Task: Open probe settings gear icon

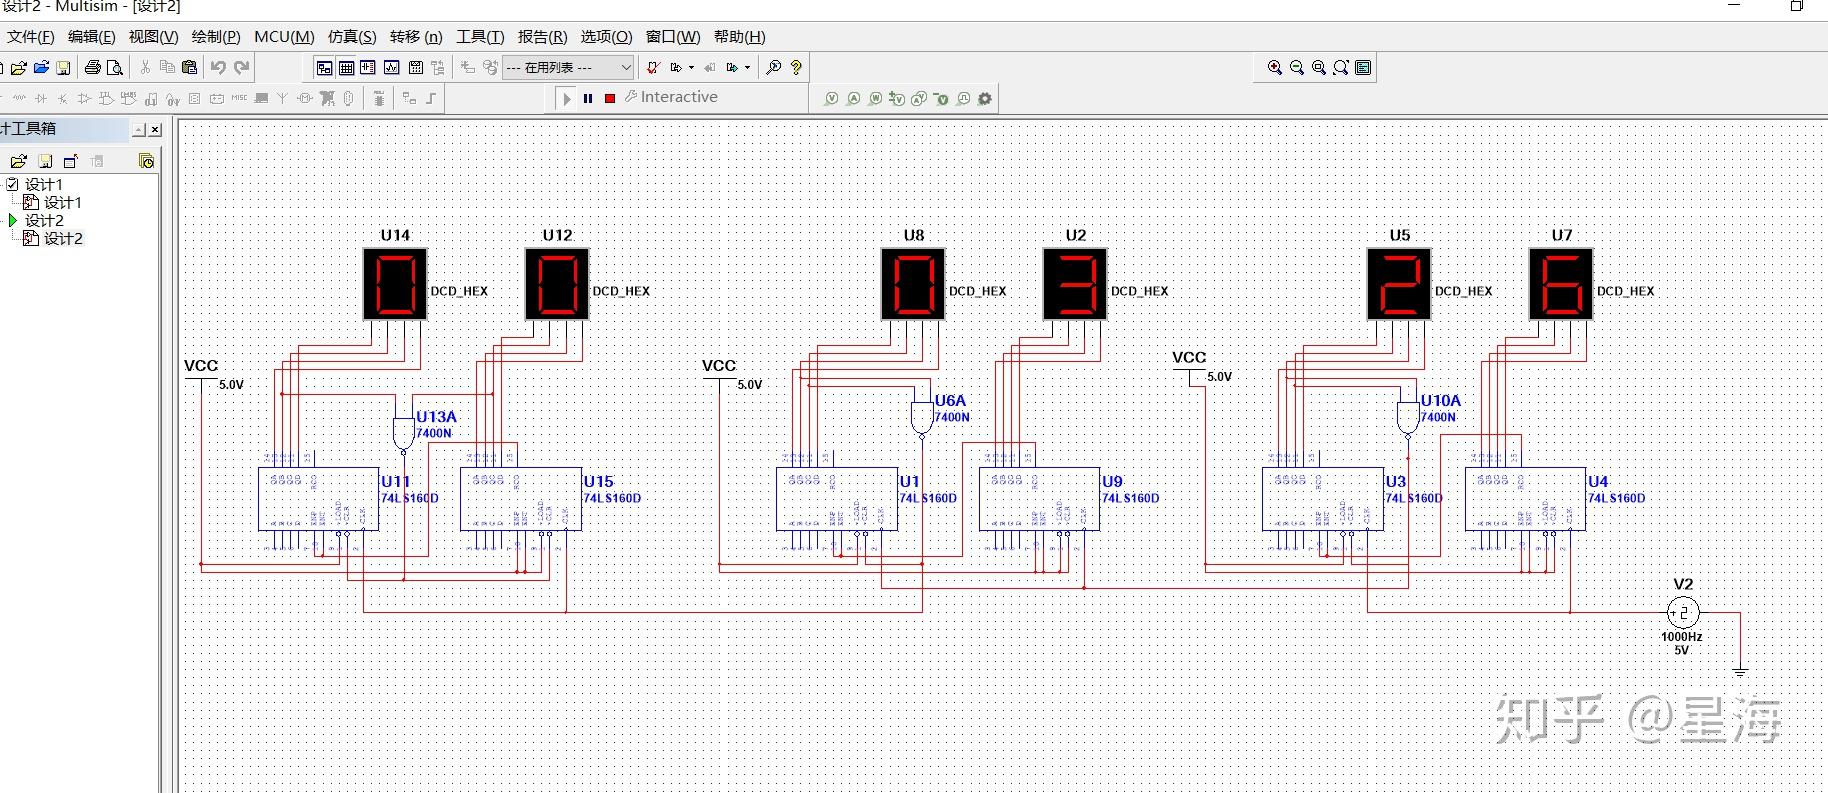Action: pyautogui.click(x=985, y=99)
